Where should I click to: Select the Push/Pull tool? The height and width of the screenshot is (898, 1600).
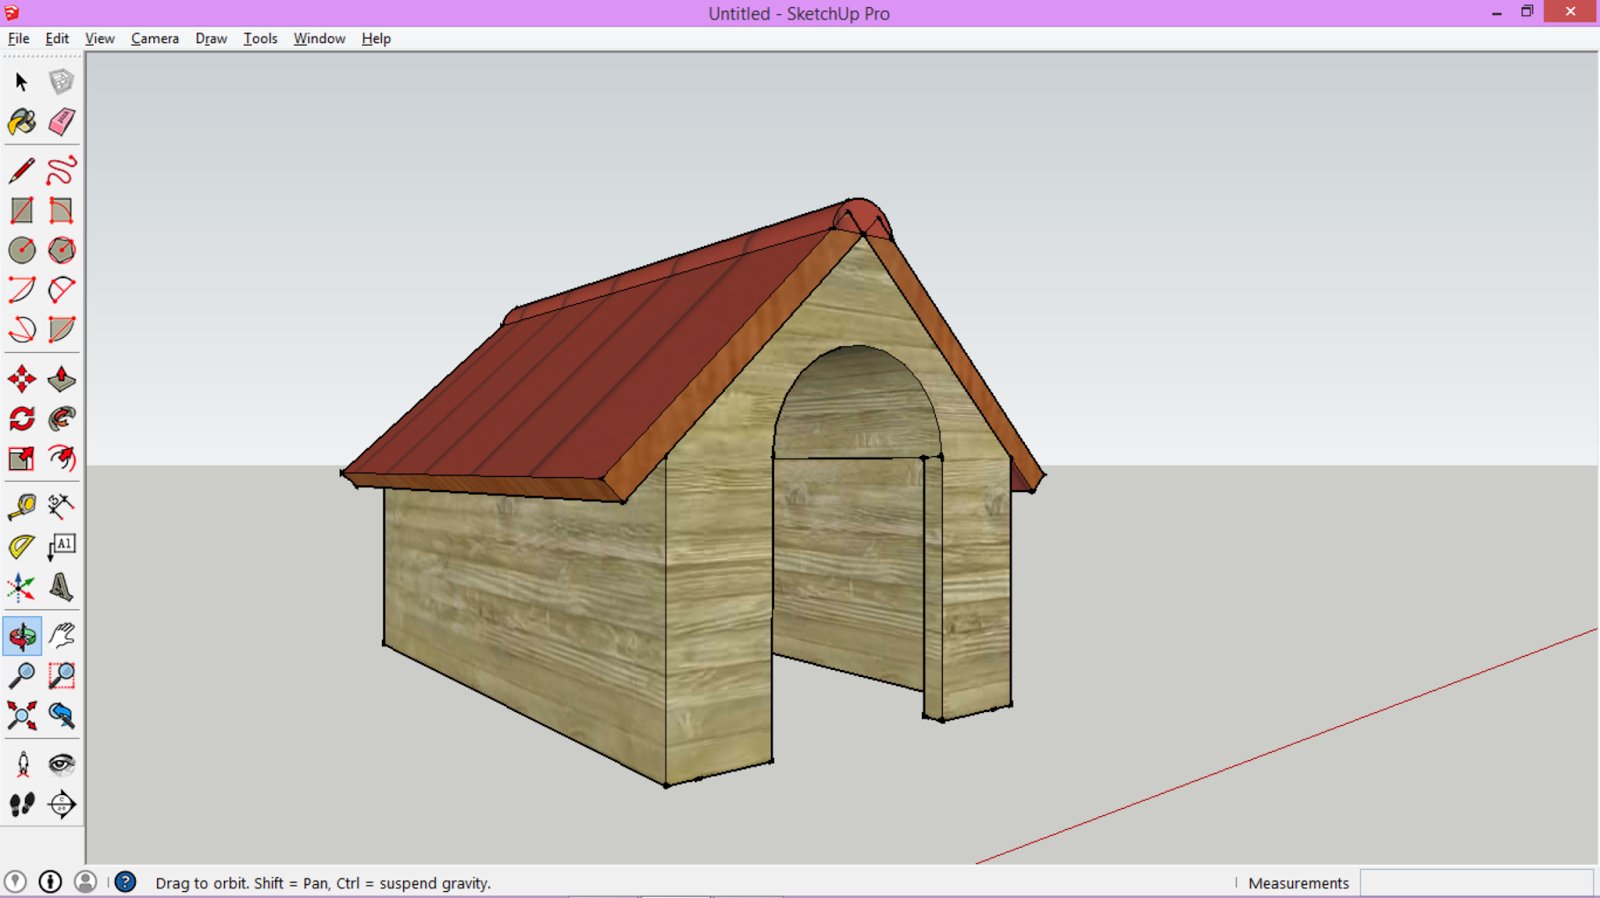pos(61,379)
